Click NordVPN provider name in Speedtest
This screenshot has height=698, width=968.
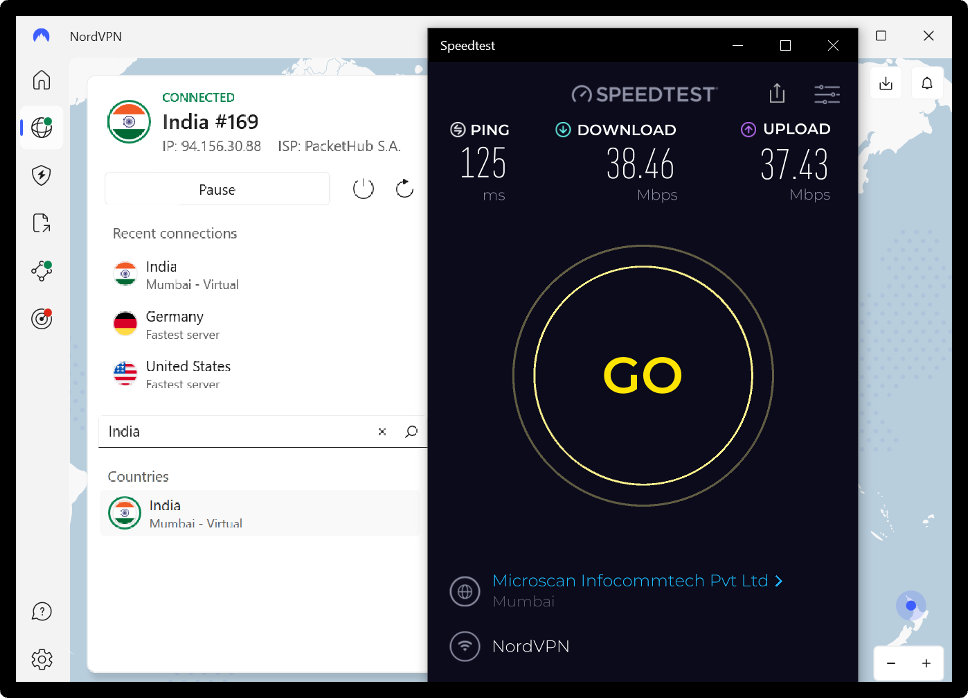[531, 646]
